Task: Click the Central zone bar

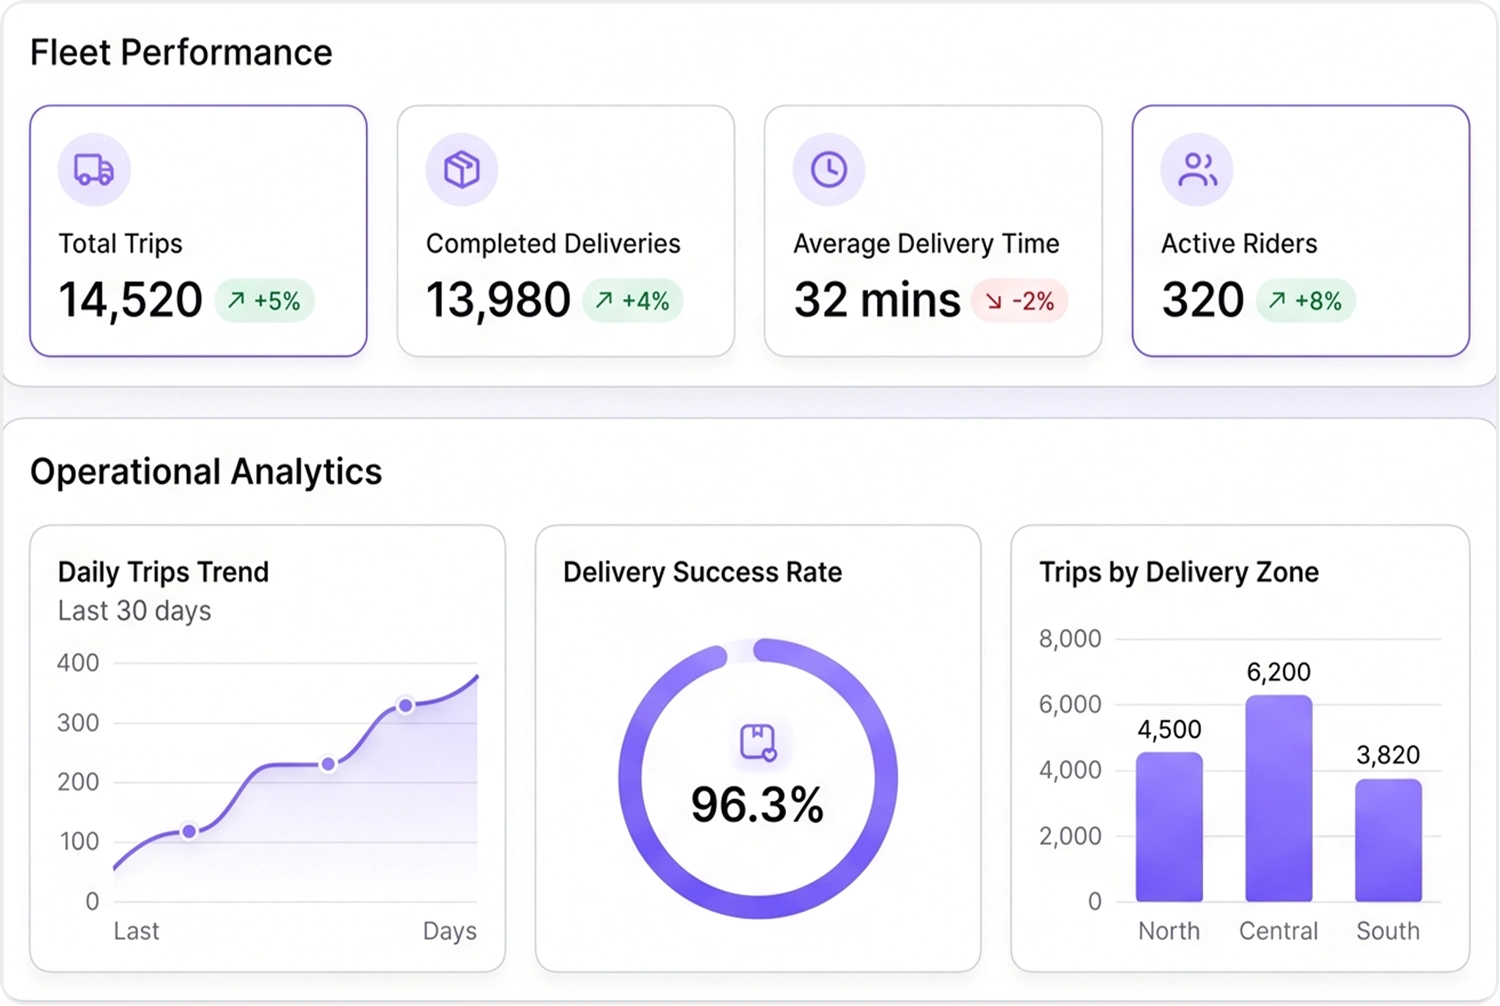Action: (1279, 799)
